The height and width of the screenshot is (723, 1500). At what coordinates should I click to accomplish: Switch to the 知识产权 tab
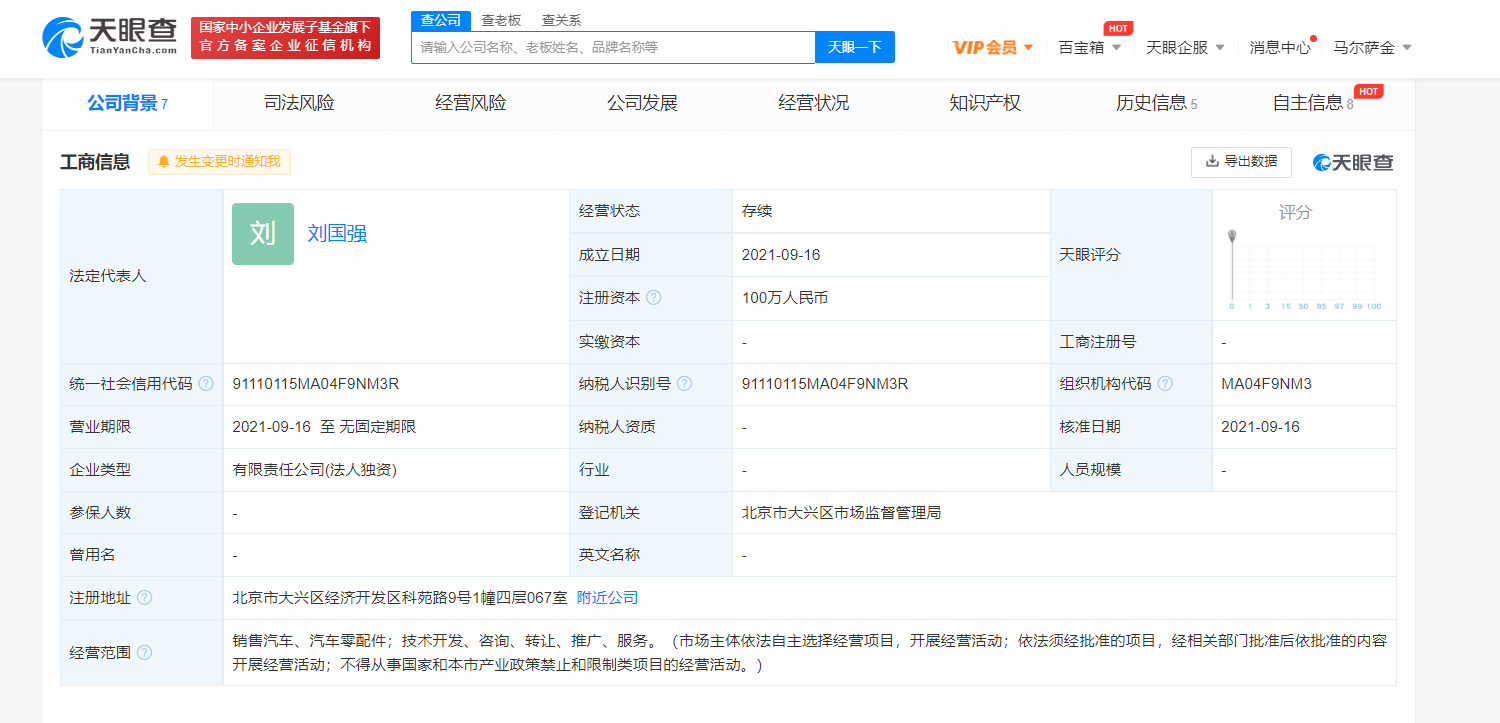(x=985, y=103)
